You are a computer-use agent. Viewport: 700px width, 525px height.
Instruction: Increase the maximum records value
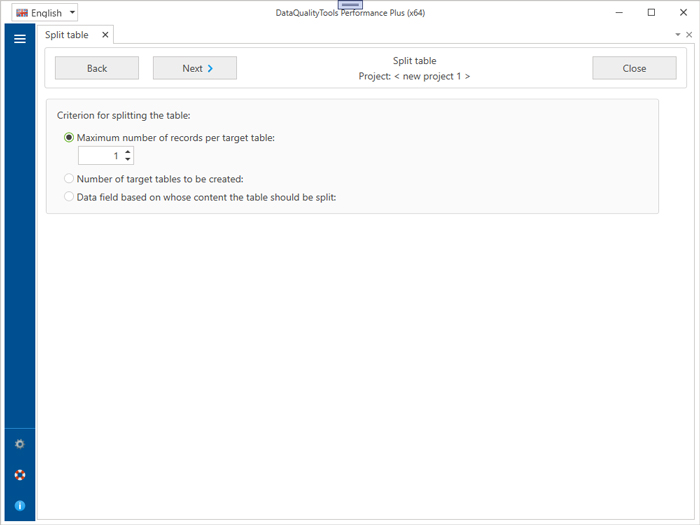click(x=128, y=152)
